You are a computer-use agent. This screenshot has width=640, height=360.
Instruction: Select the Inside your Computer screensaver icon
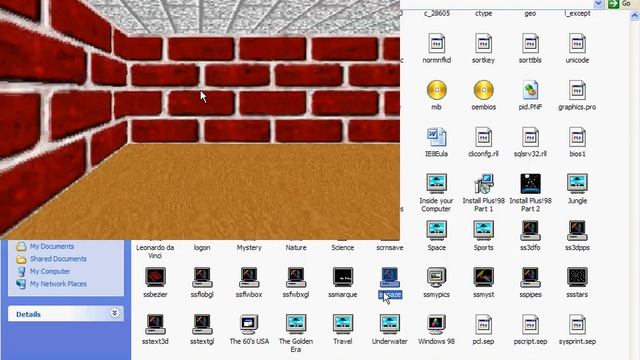[436, 184]
